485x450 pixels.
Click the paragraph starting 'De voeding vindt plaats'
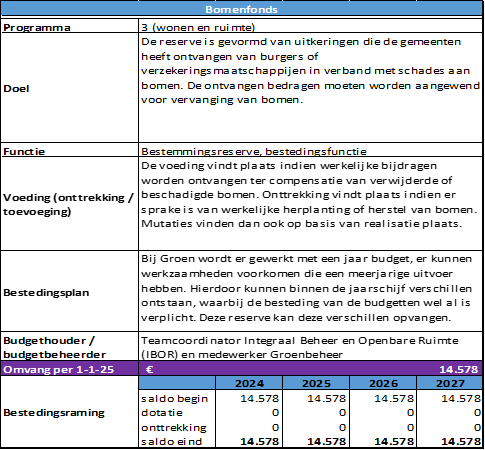point(309,195)
